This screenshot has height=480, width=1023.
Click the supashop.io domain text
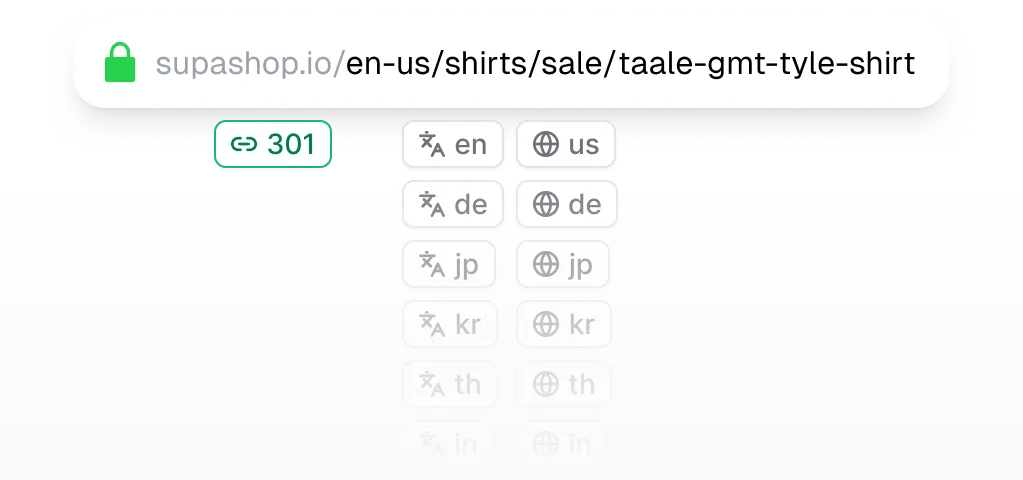(247, 64)
